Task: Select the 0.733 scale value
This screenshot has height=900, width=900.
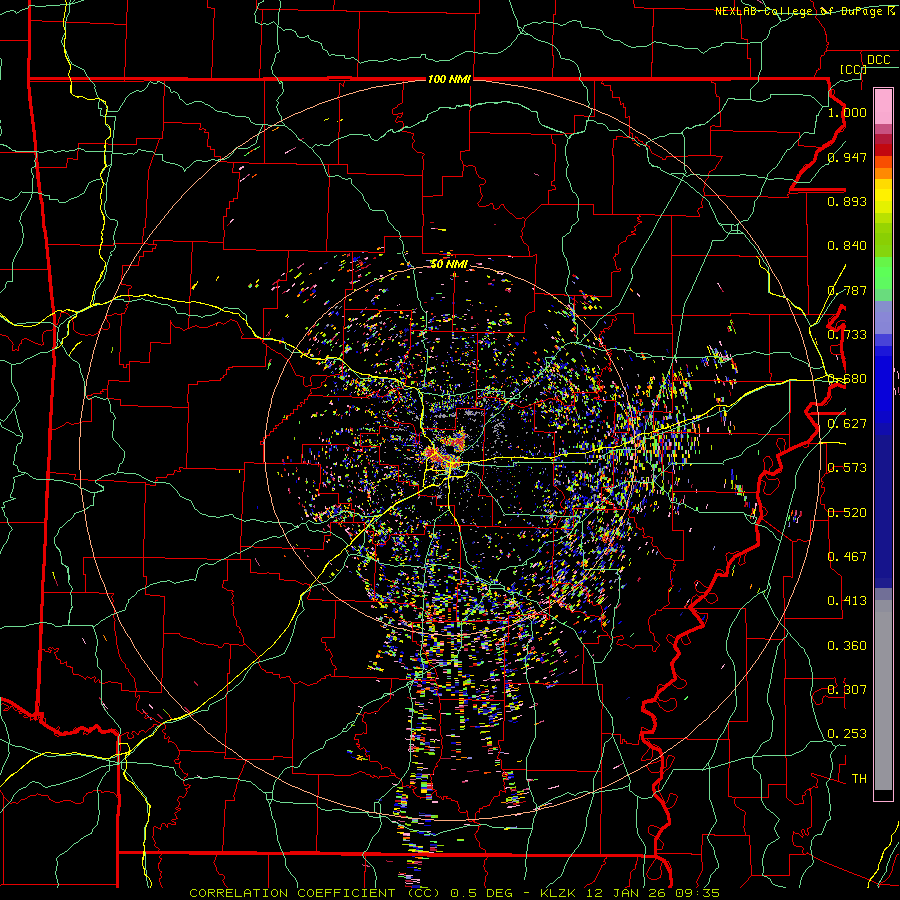Action: 847,335
